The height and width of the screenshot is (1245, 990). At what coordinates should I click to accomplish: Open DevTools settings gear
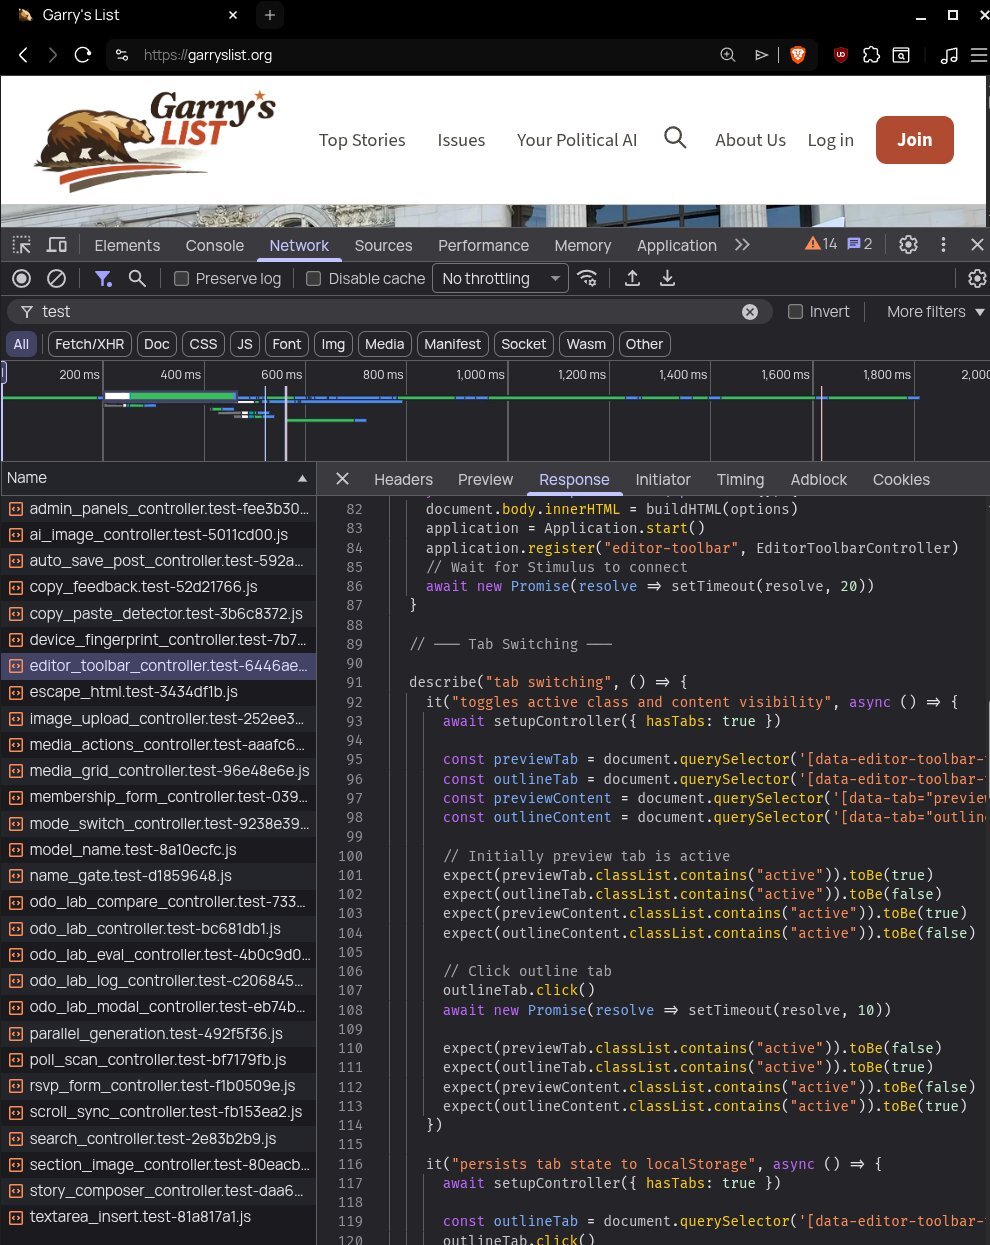[908, 244]
